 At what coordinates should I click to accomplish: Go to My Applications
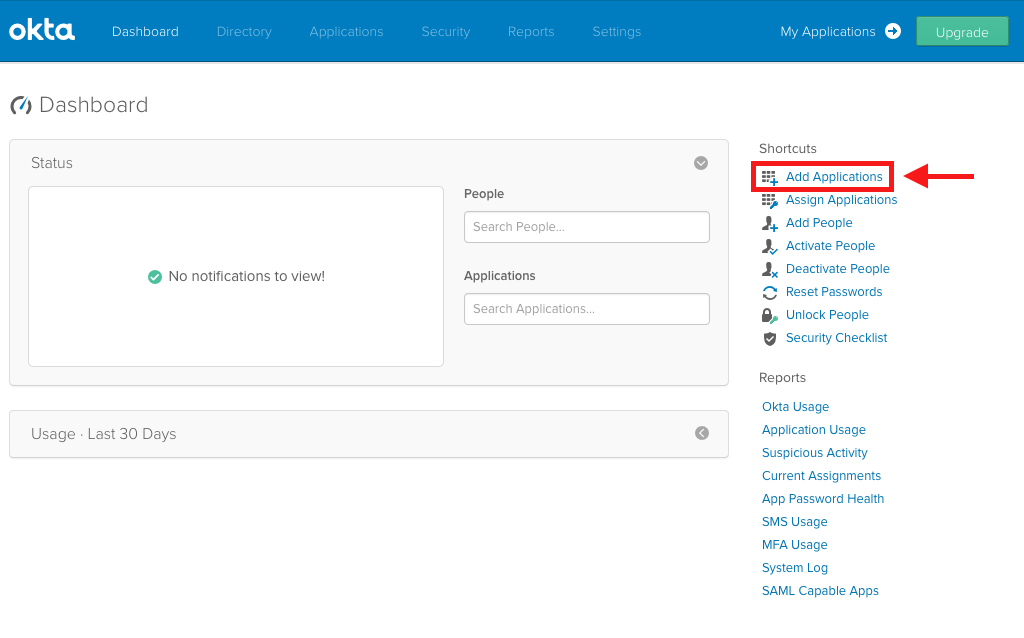click(x=827, y=31)
